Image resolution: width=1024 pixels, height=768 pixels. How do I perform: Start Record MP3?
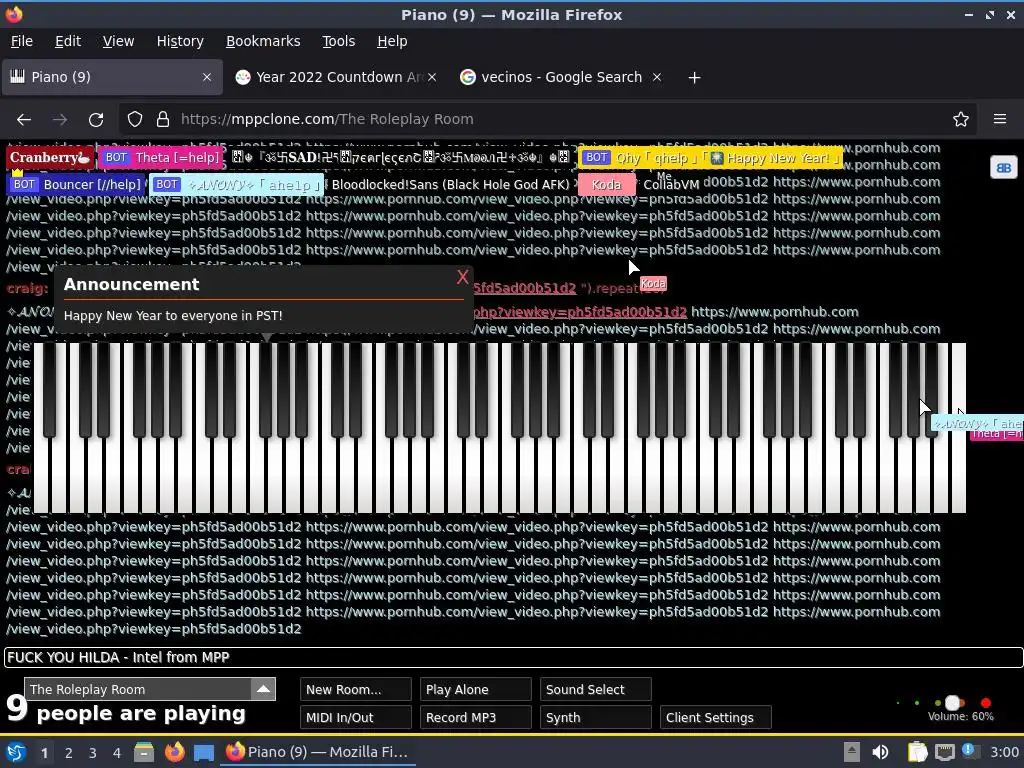475,717
